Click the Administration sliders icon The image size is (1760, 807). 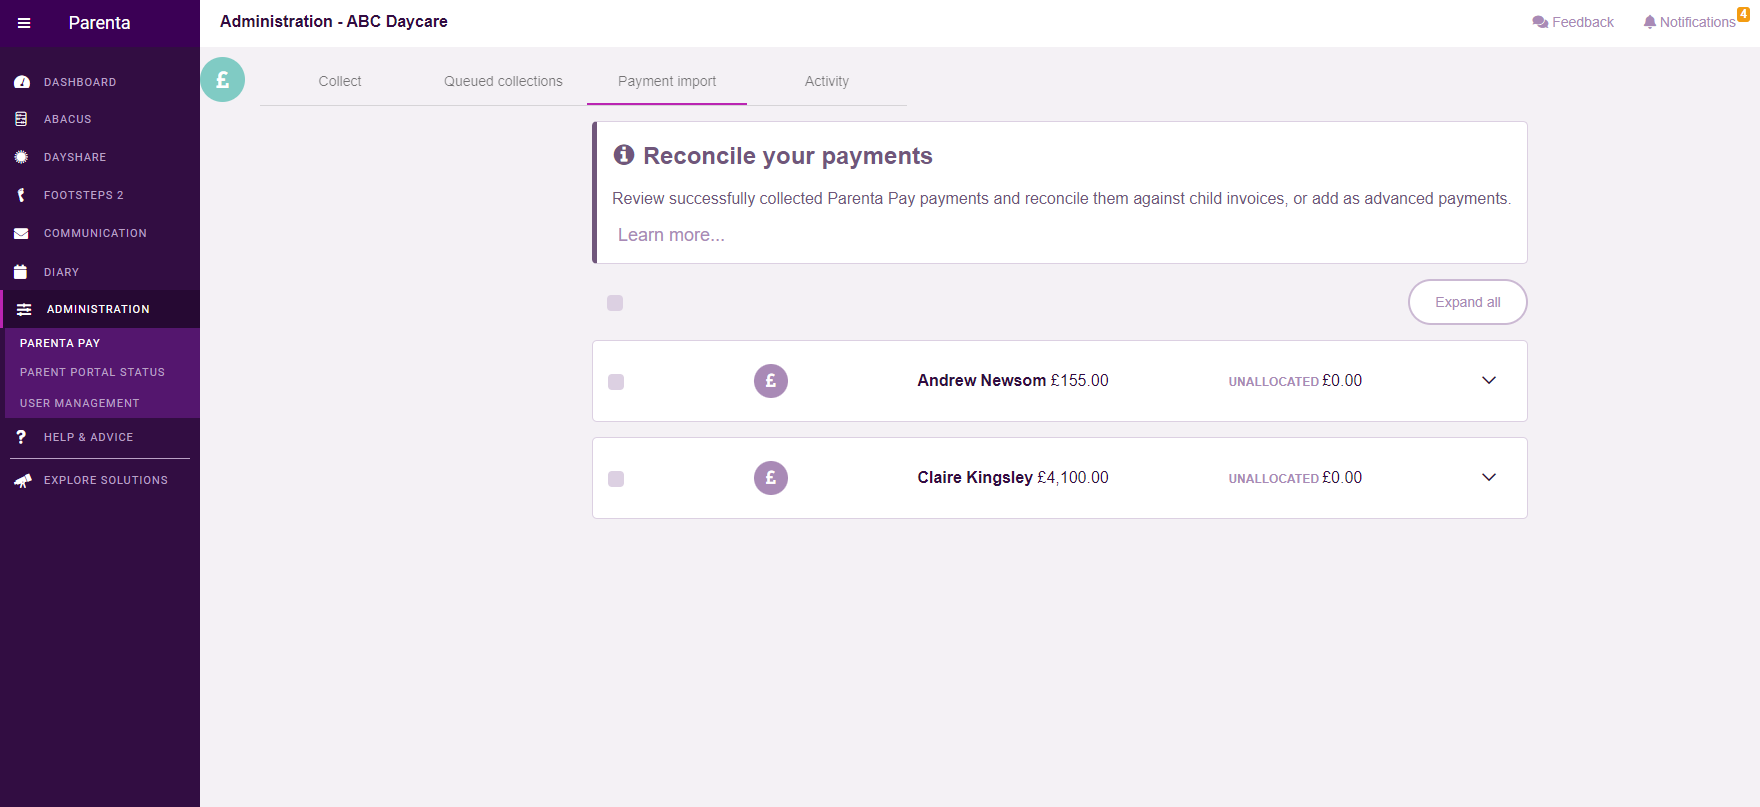click(24, 309)
